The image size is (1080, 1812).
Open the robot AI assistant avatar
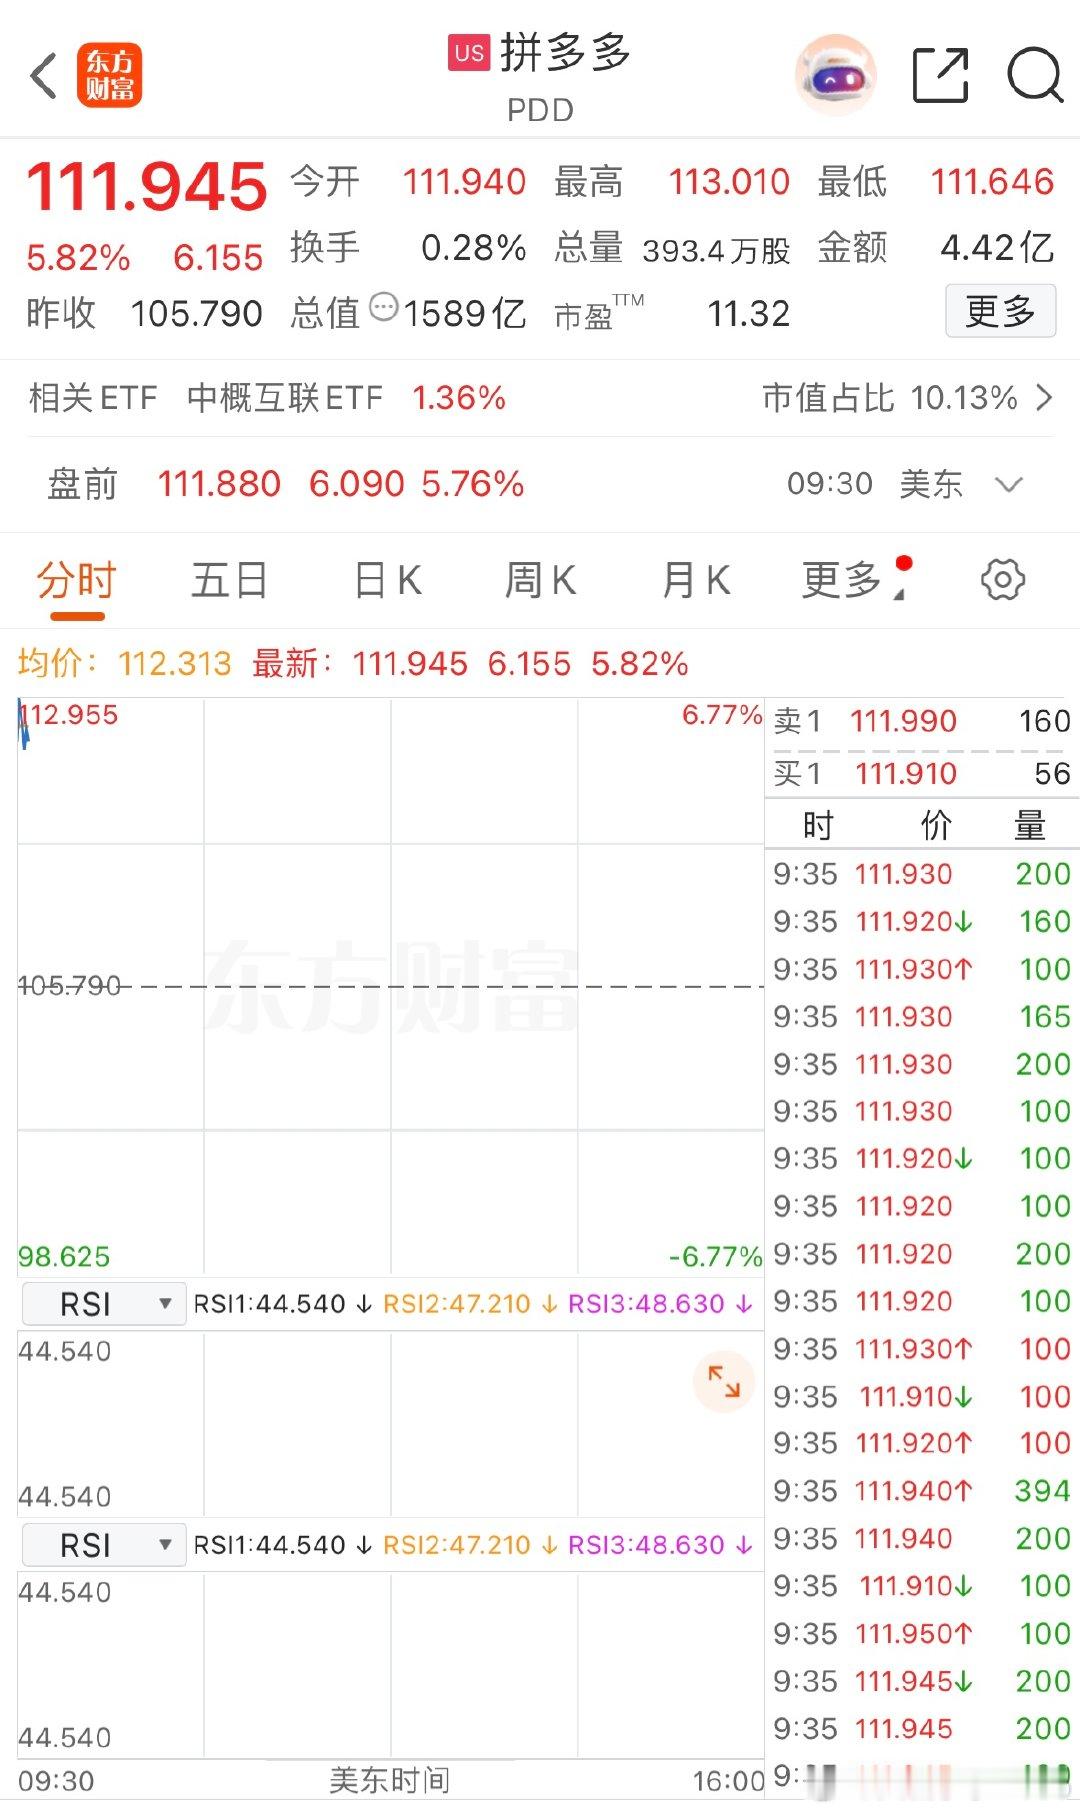click(x=836, y=75)
